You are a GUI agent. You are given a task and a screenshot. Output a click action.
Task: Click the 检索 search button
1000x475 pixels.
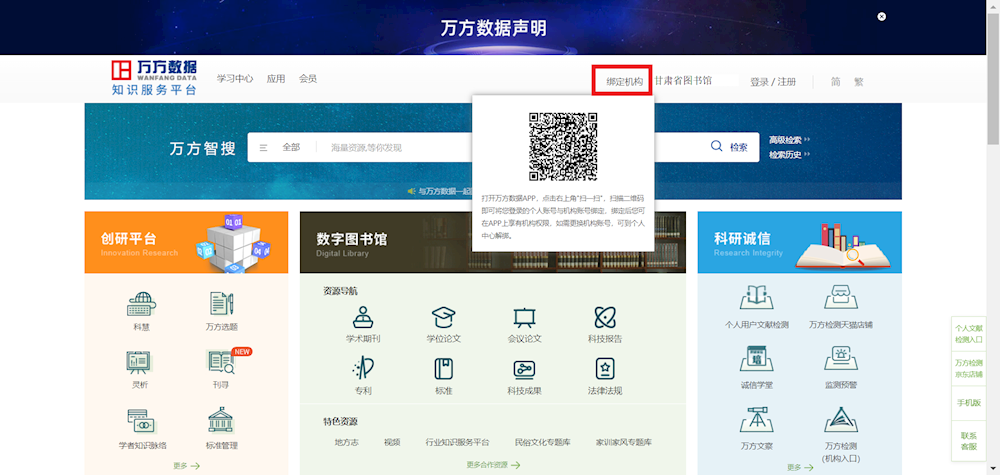pos(730,147)
